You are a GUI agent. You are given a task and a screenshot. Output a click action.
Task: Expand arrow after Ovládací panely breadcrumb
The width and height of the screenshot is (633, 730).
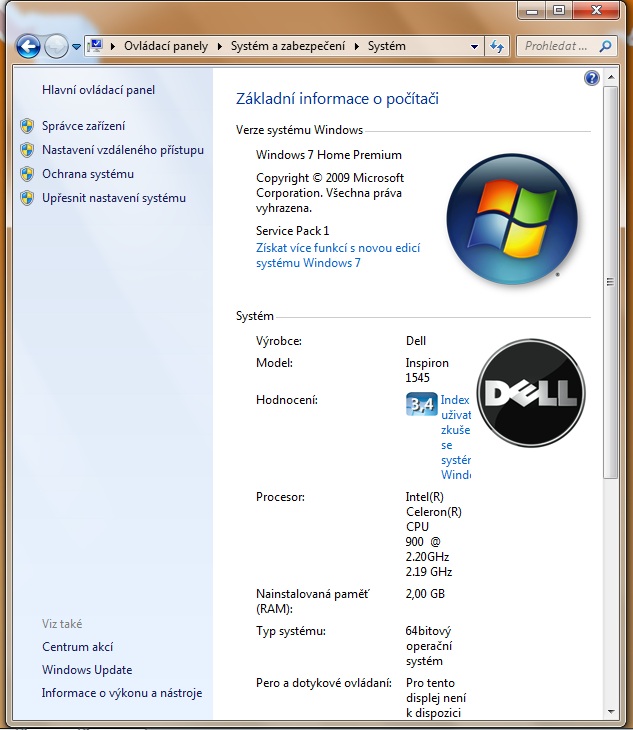click(x=219, y=47)
